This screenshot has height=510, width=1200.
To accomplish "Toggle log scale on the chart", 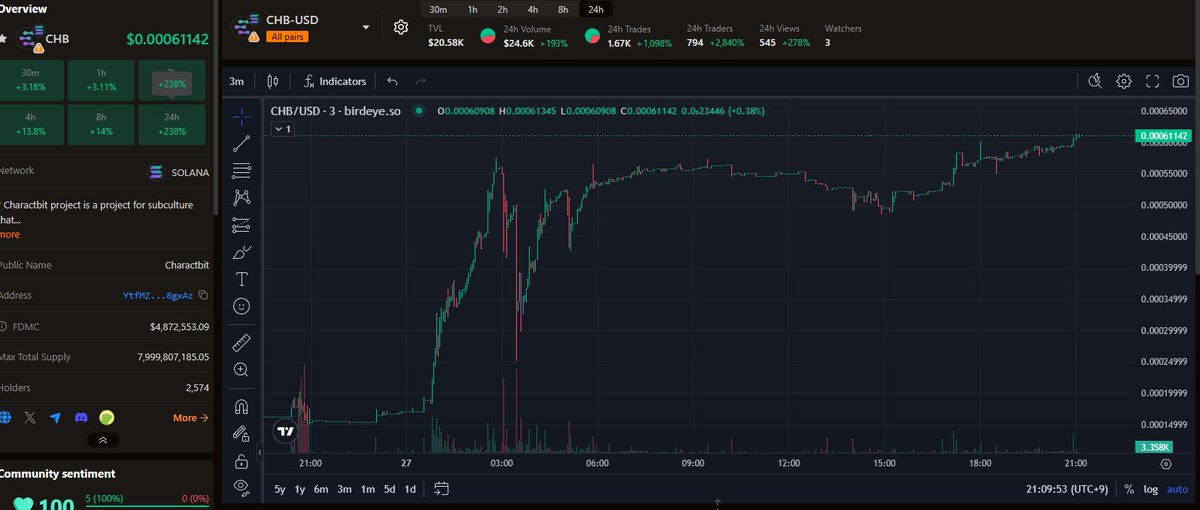I will [1152, 489].
